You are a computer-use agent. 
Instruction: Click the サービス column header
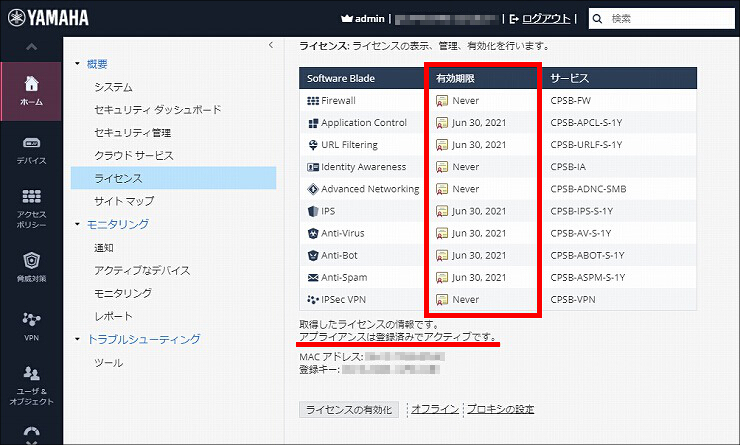(x=570, y=78)
